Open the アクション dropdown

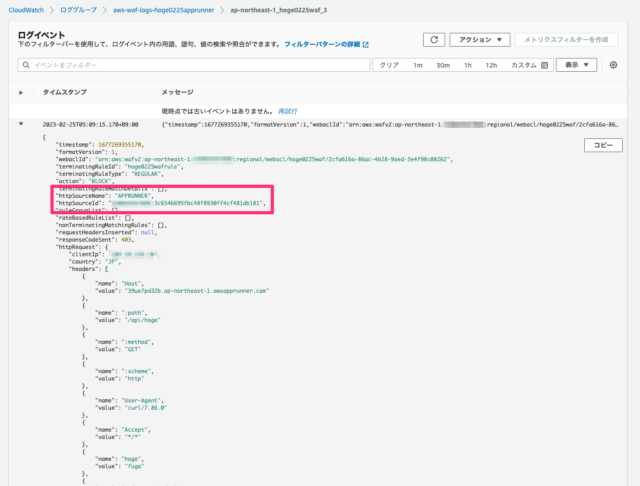[480, 40]
